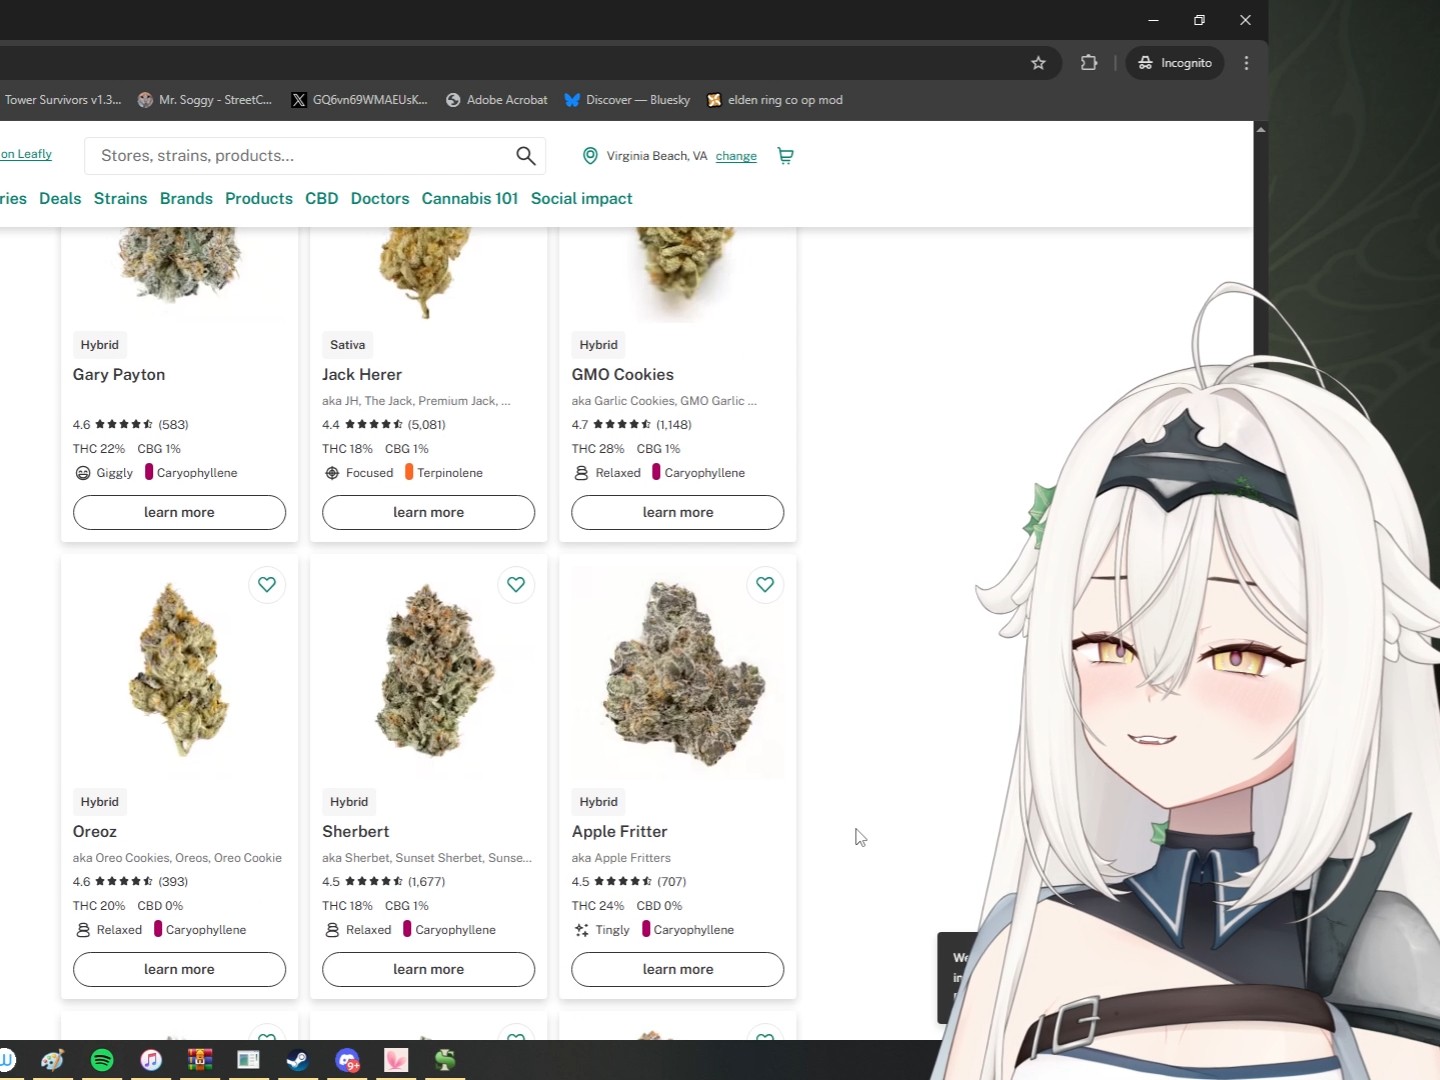This screenshot has width=1440, height=1080.
Task: Click learn more for Jack Herer
Action: click(428, 512)
